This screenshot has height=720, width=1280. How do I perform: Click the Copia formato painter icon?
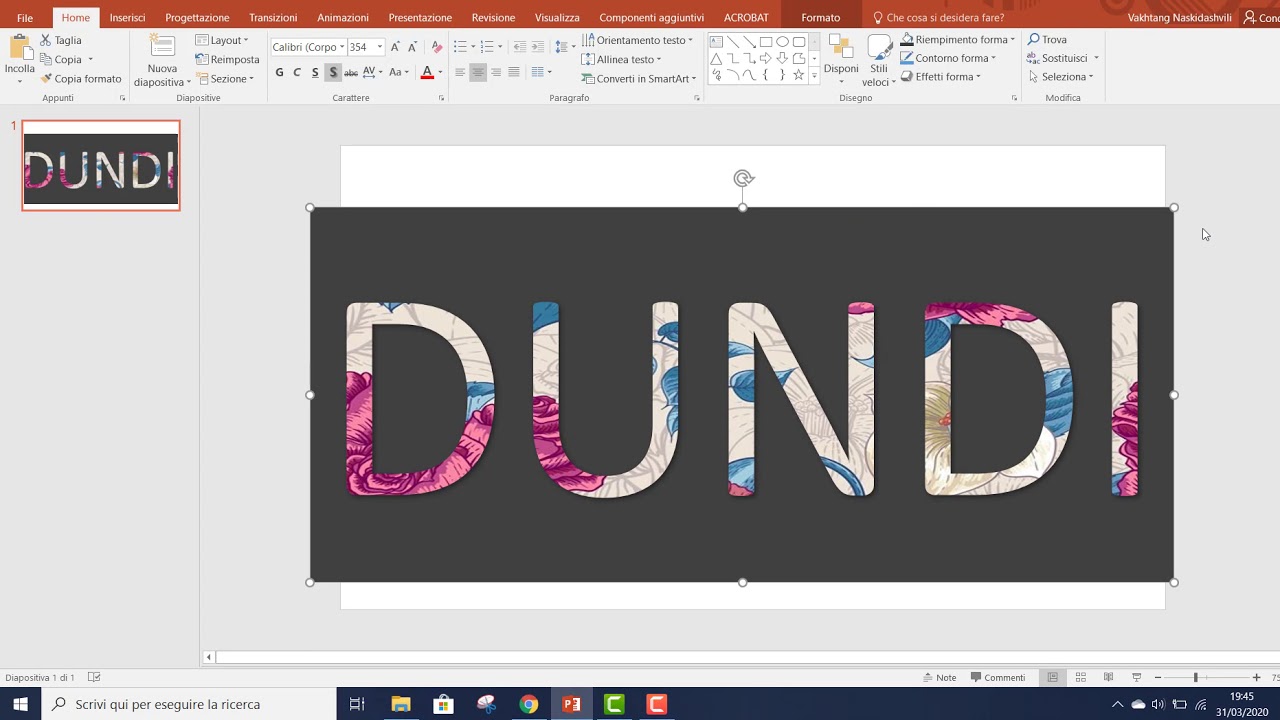(x=45, y=78)
